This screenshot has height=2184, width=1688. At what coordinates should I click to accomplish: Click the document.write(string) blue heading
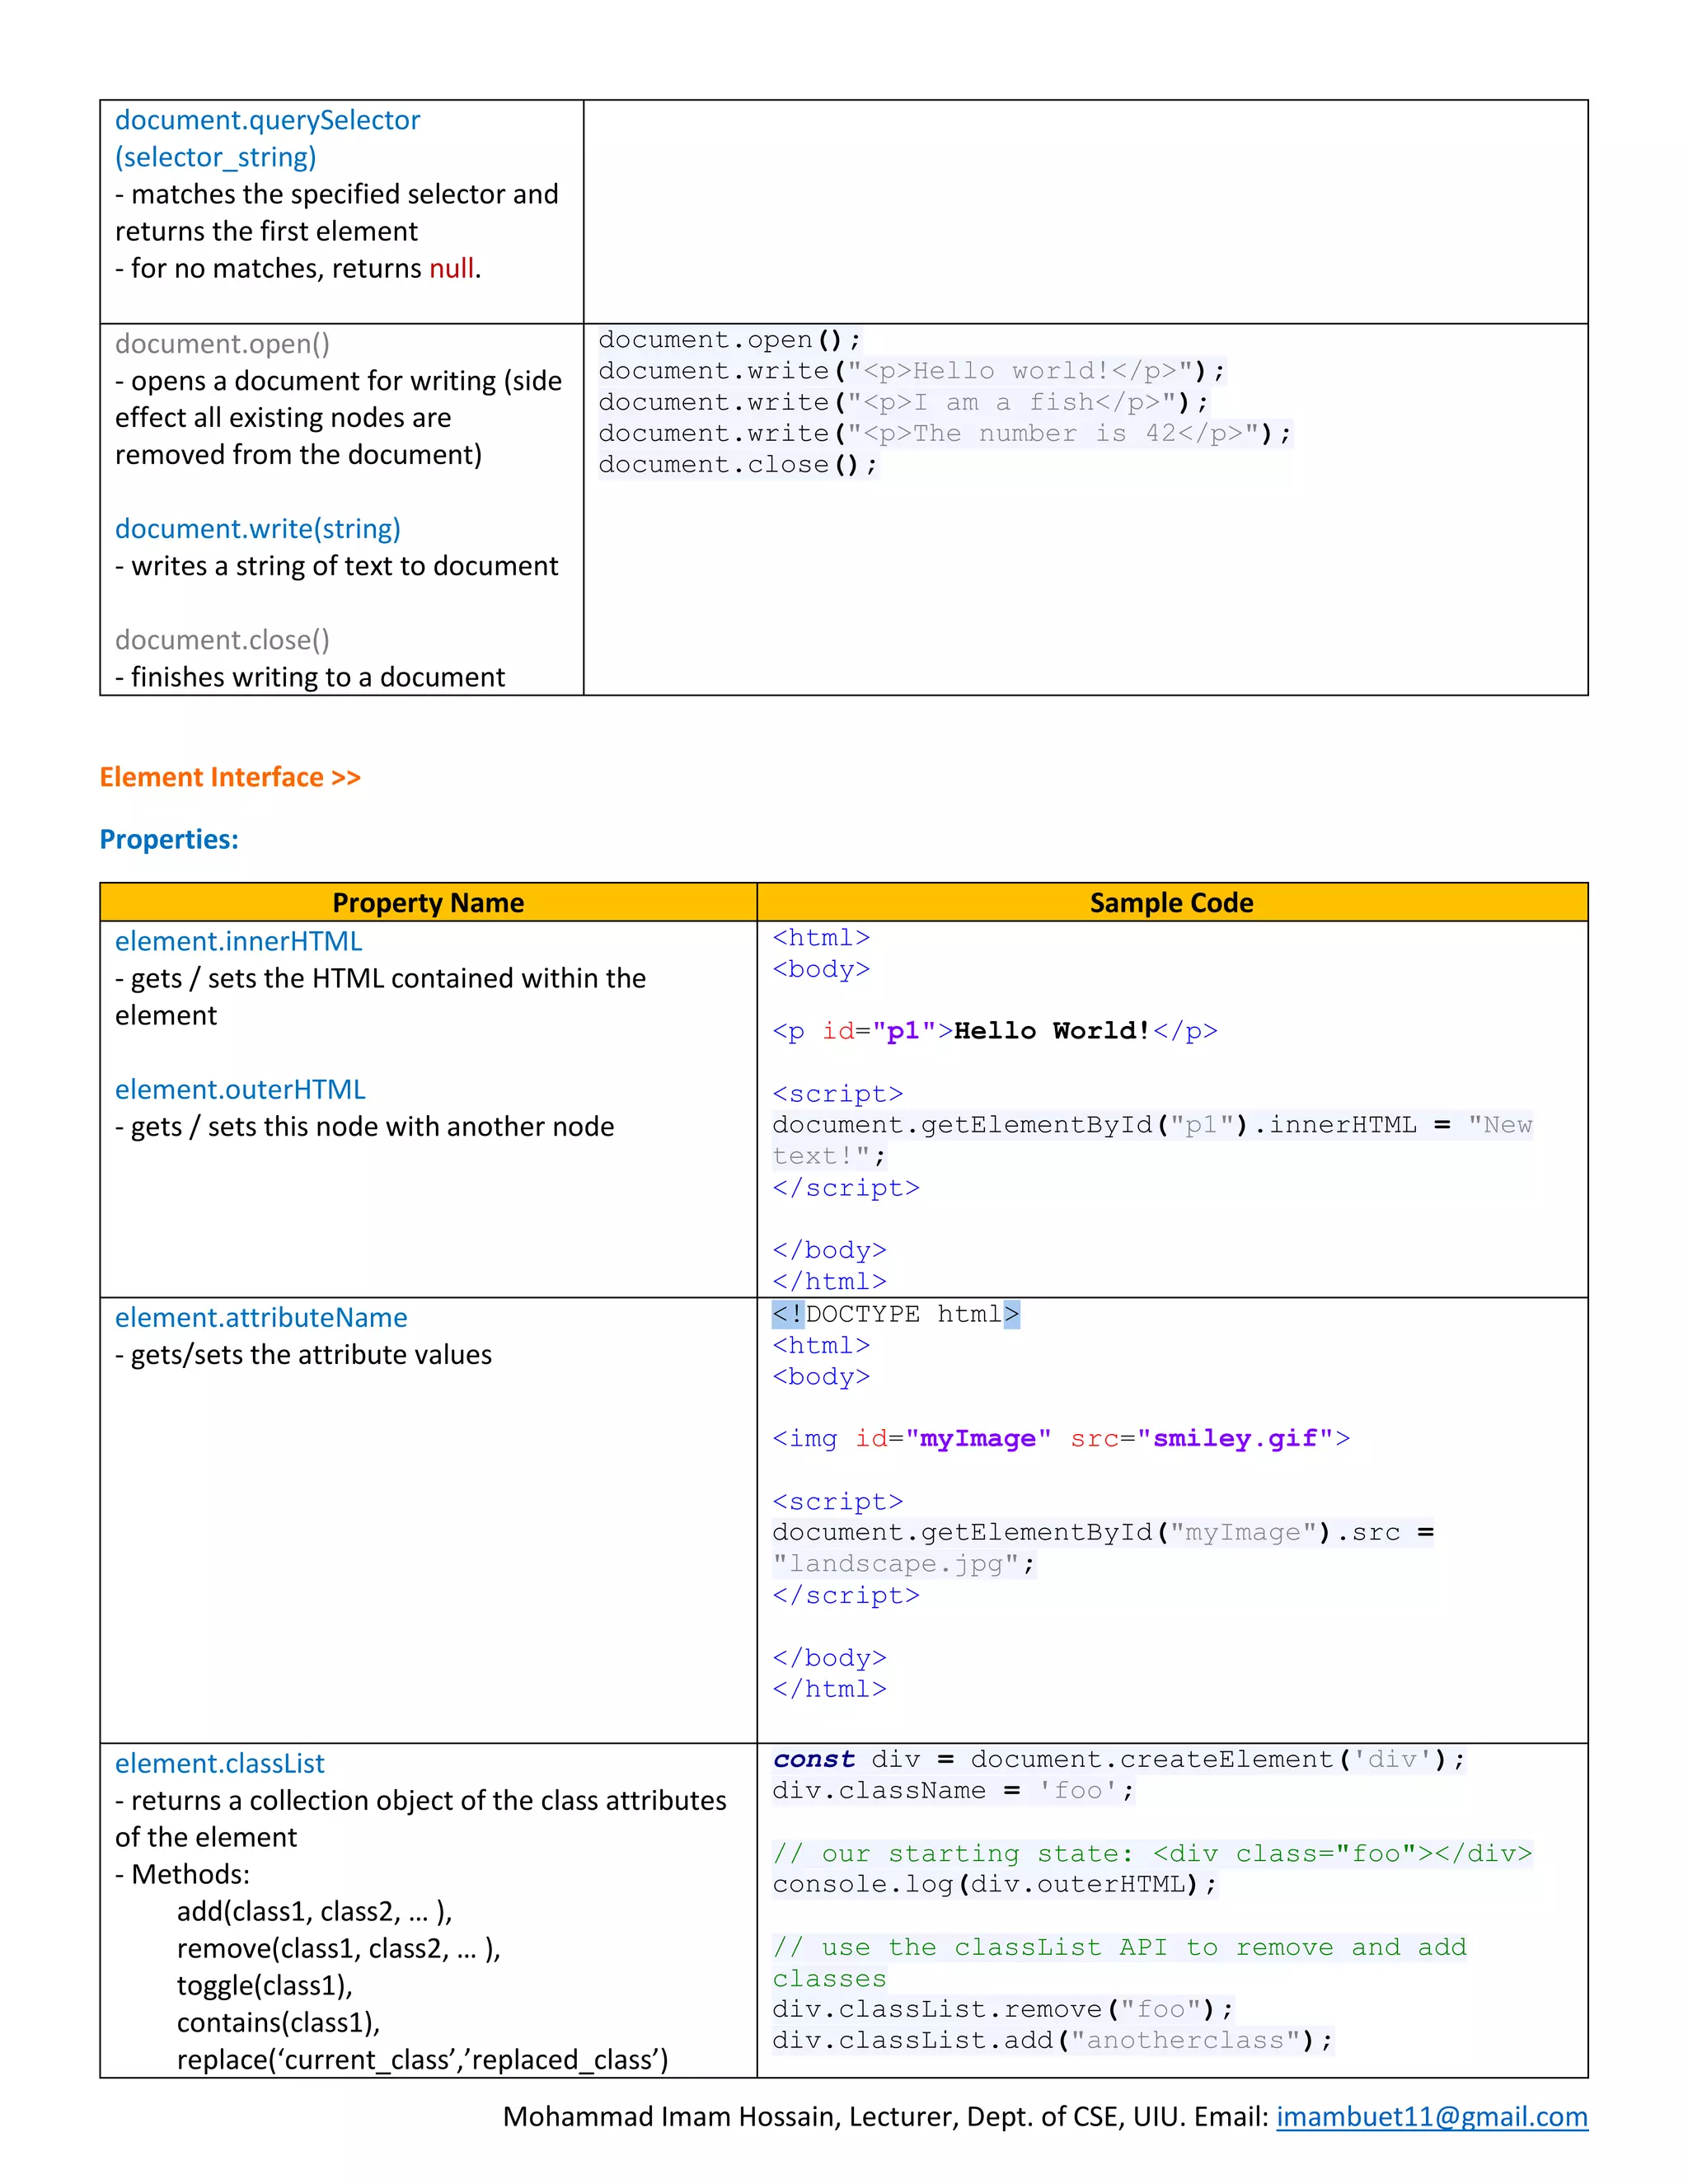(x=257, y=528)
